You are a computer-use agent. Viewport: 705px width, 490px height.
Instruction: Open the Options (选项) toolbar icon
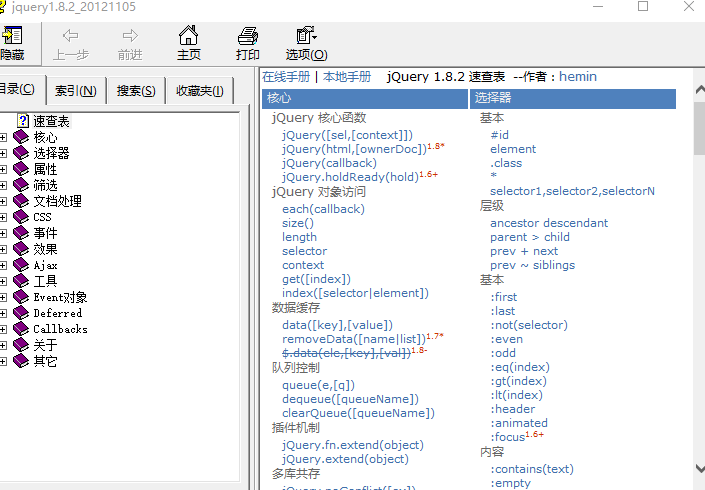(305, 36)
